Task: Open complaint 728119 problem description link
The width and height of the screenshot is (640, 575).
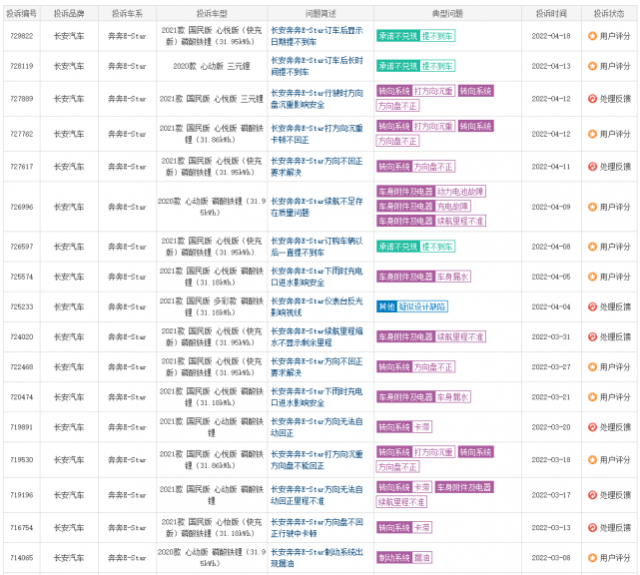Action: 317,66
